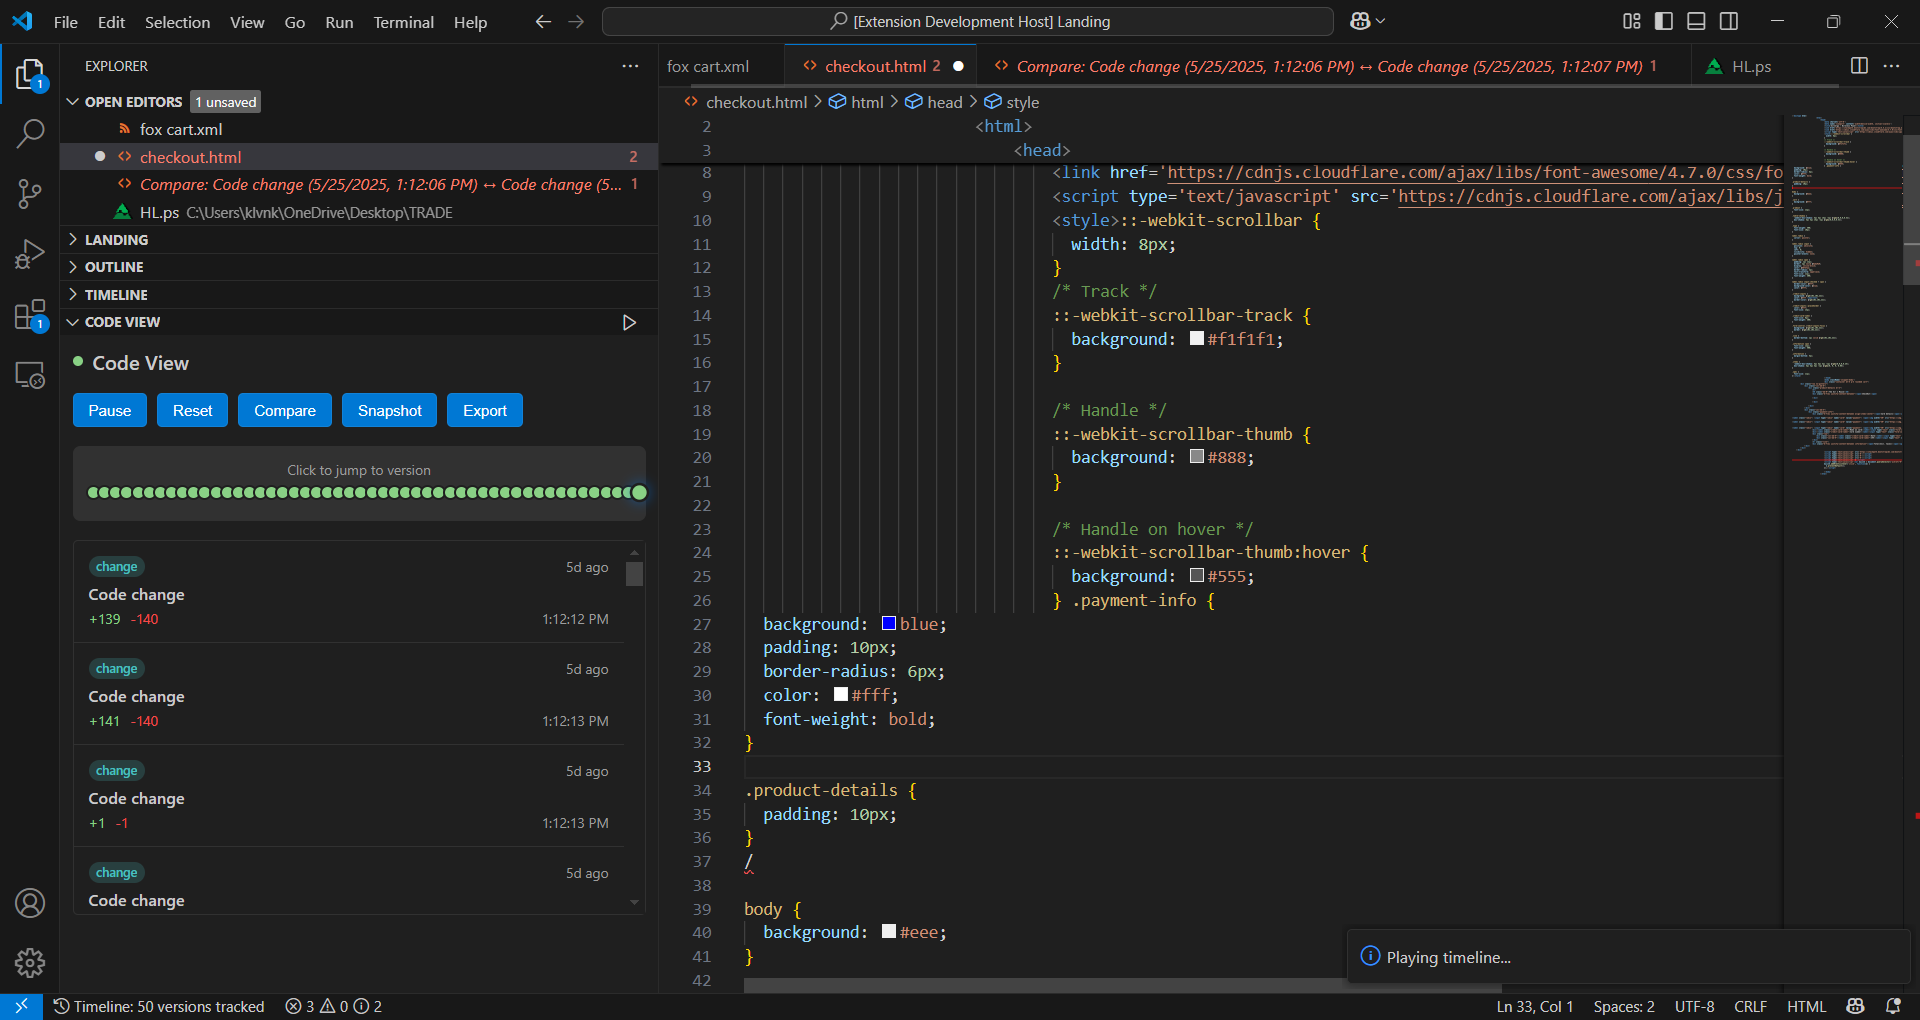Open the editor more actions ellipsis
The width and height of the screenshot is (1920, 1020).
tap(1891, 66)
